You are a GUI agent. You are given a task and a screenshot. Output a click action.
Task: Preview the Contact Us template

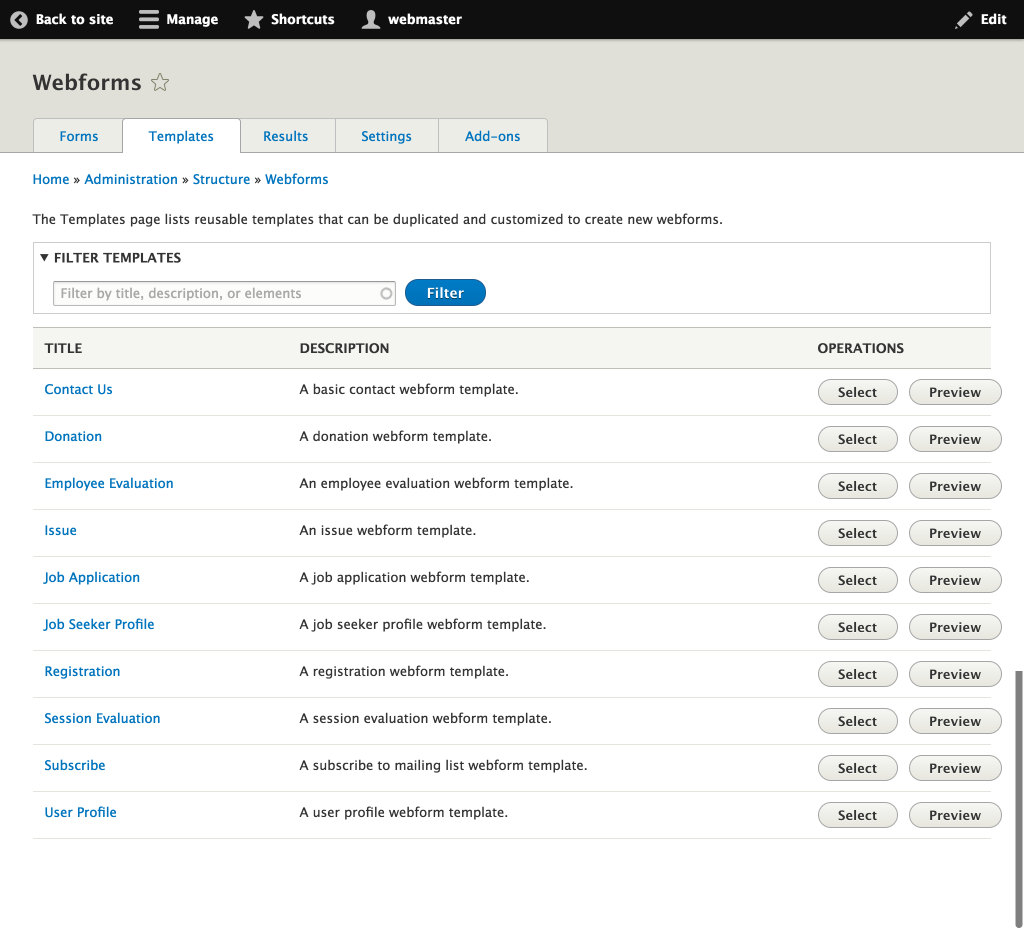pos(955,392)
